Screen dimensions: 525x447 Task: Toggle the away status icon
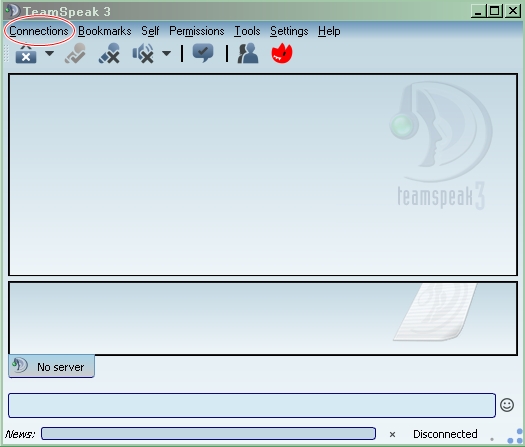[x=75, y=54]
